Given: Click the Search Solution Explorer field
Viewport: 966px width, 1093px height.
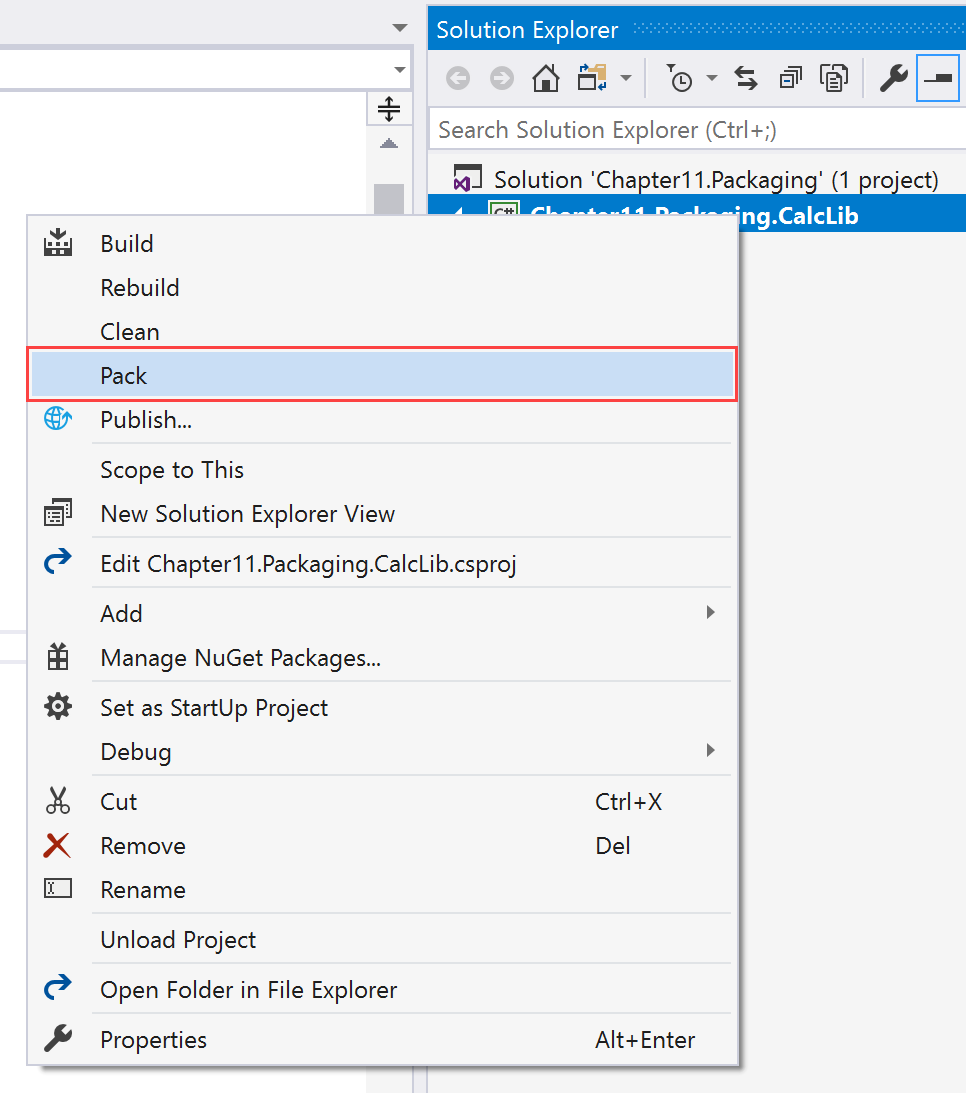Looking at the screenshot, I should pos(690,130).
